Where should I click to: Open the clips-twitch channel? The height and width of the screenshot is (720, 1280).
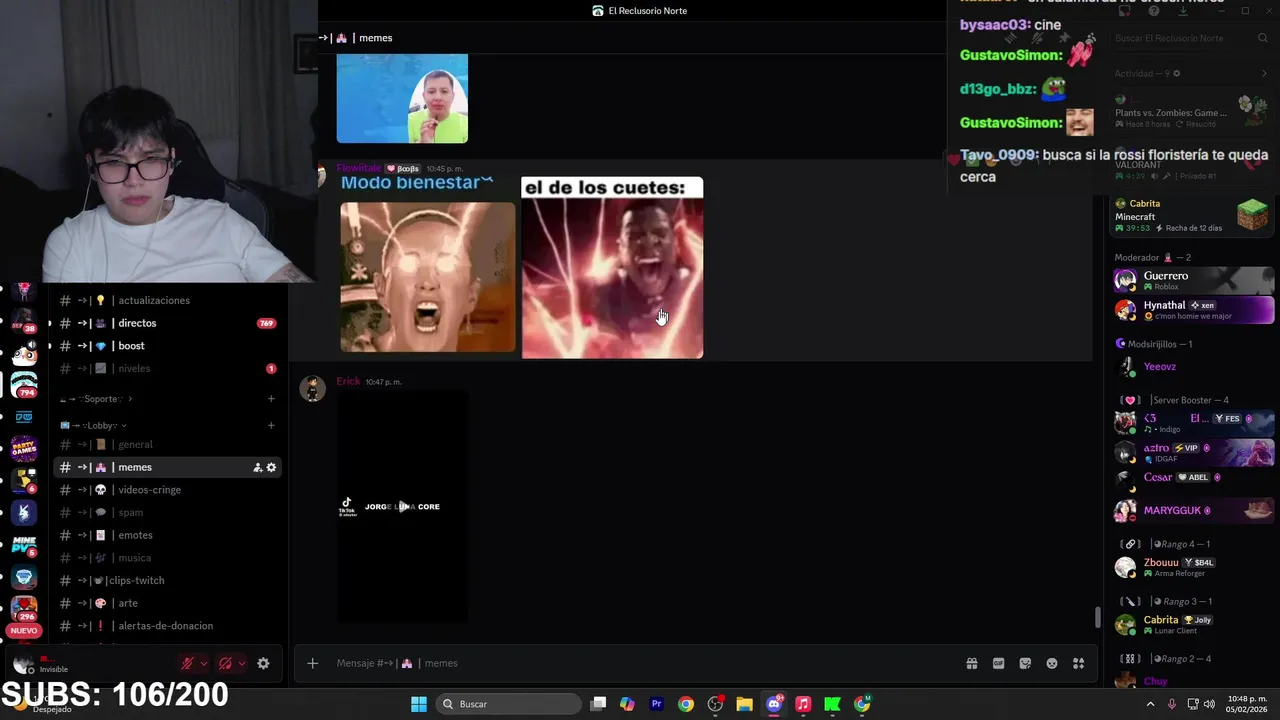tap(168, 580)
